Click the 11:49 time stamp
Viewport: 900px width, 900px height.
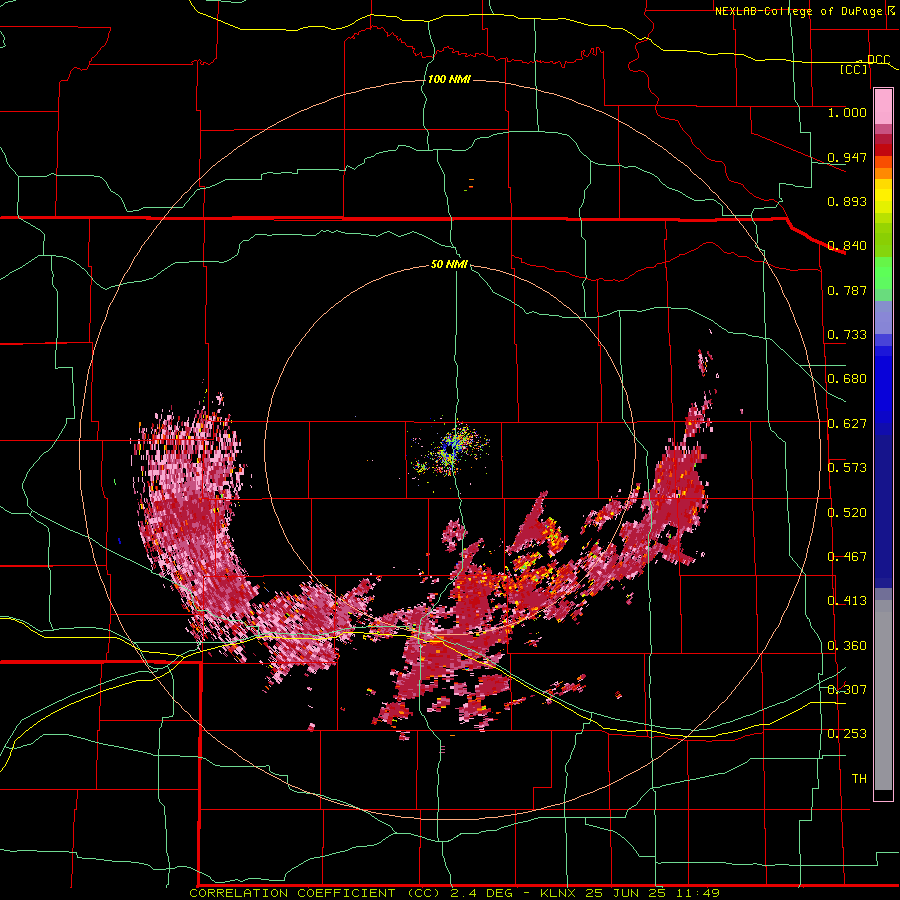point(696,893)
